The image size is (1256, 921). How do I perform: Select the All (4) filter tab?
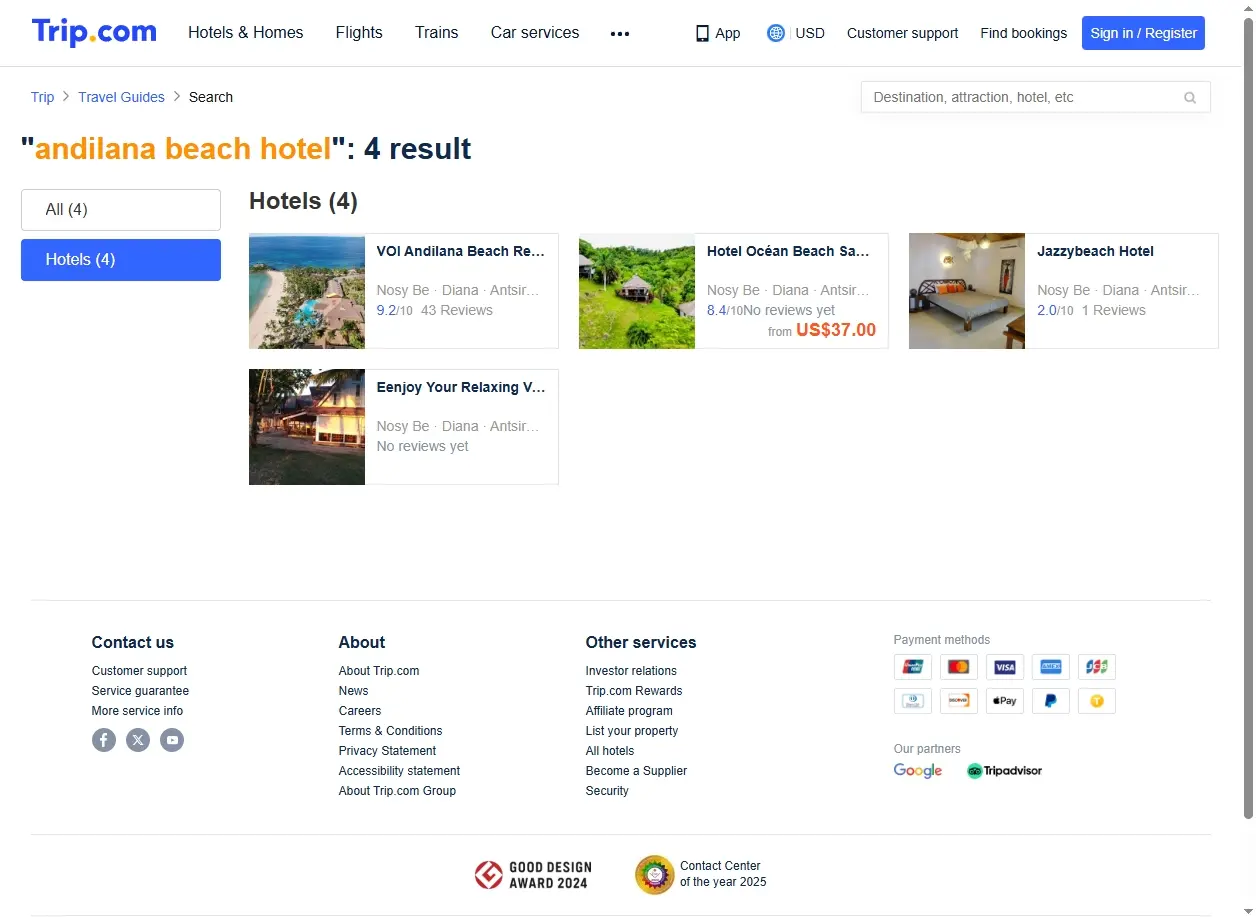point(121,210)
